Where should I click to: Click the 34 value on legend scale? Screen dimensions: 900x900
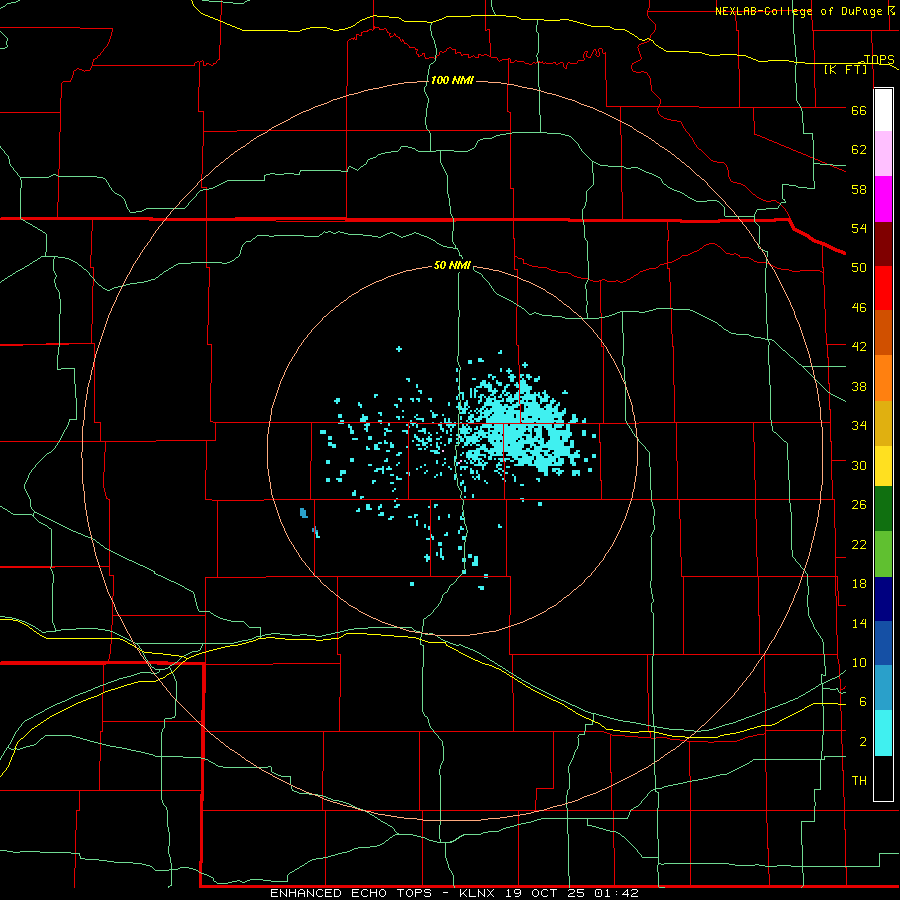click(x=859, y=426)
